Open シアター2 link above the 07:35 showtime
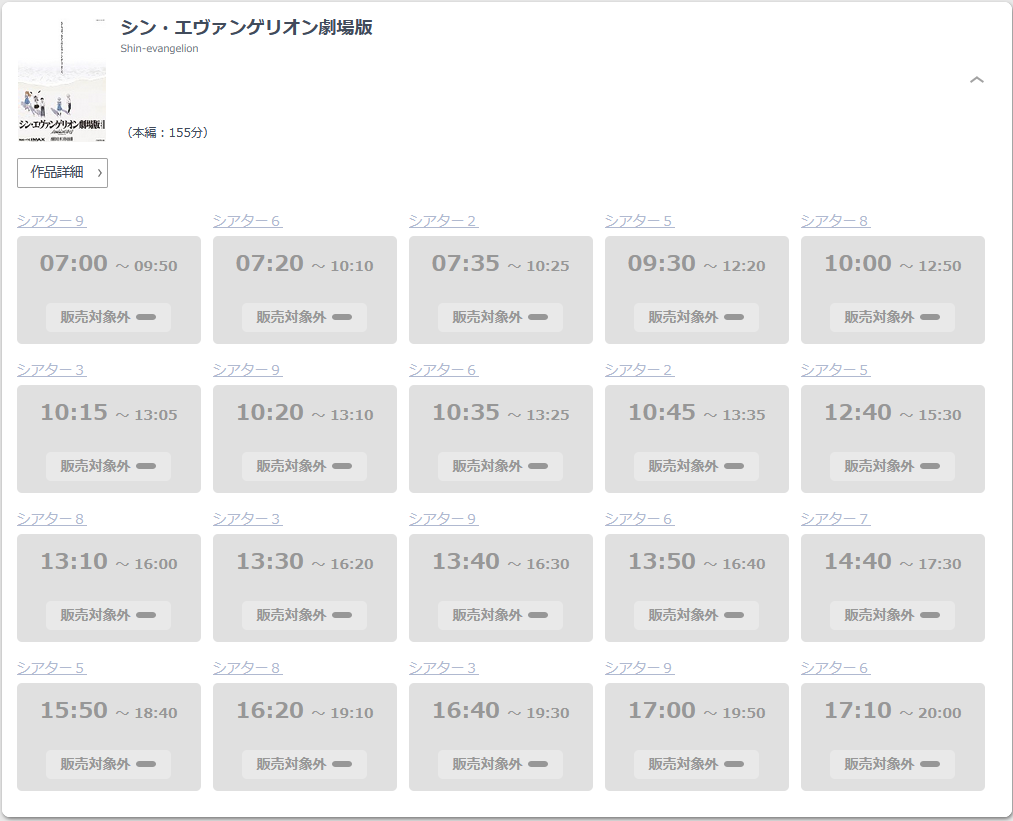This screenshot has height=821, width=1013. (x=443, y=221)
